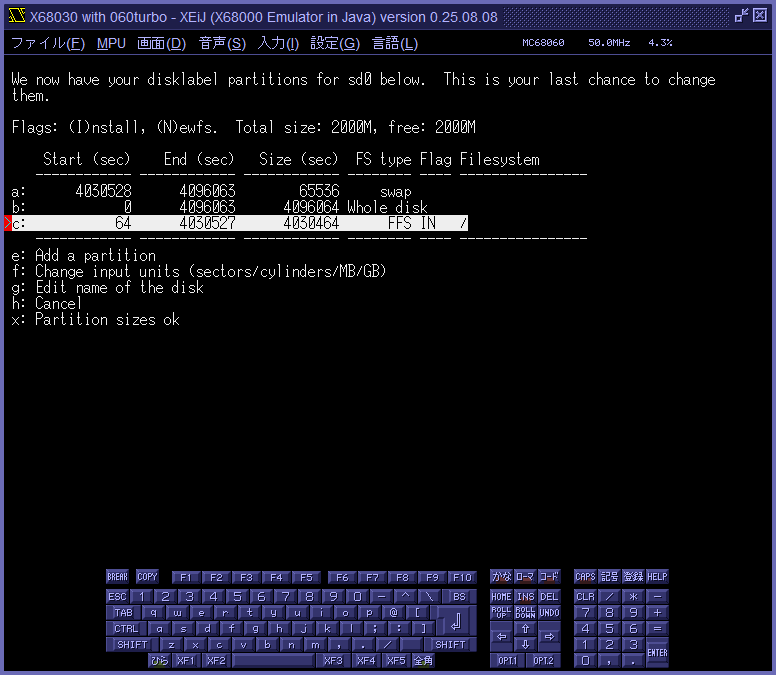Screen dimensions: 776x675
Task: Click the UNDO key
Action: click(x=549, y=613)
